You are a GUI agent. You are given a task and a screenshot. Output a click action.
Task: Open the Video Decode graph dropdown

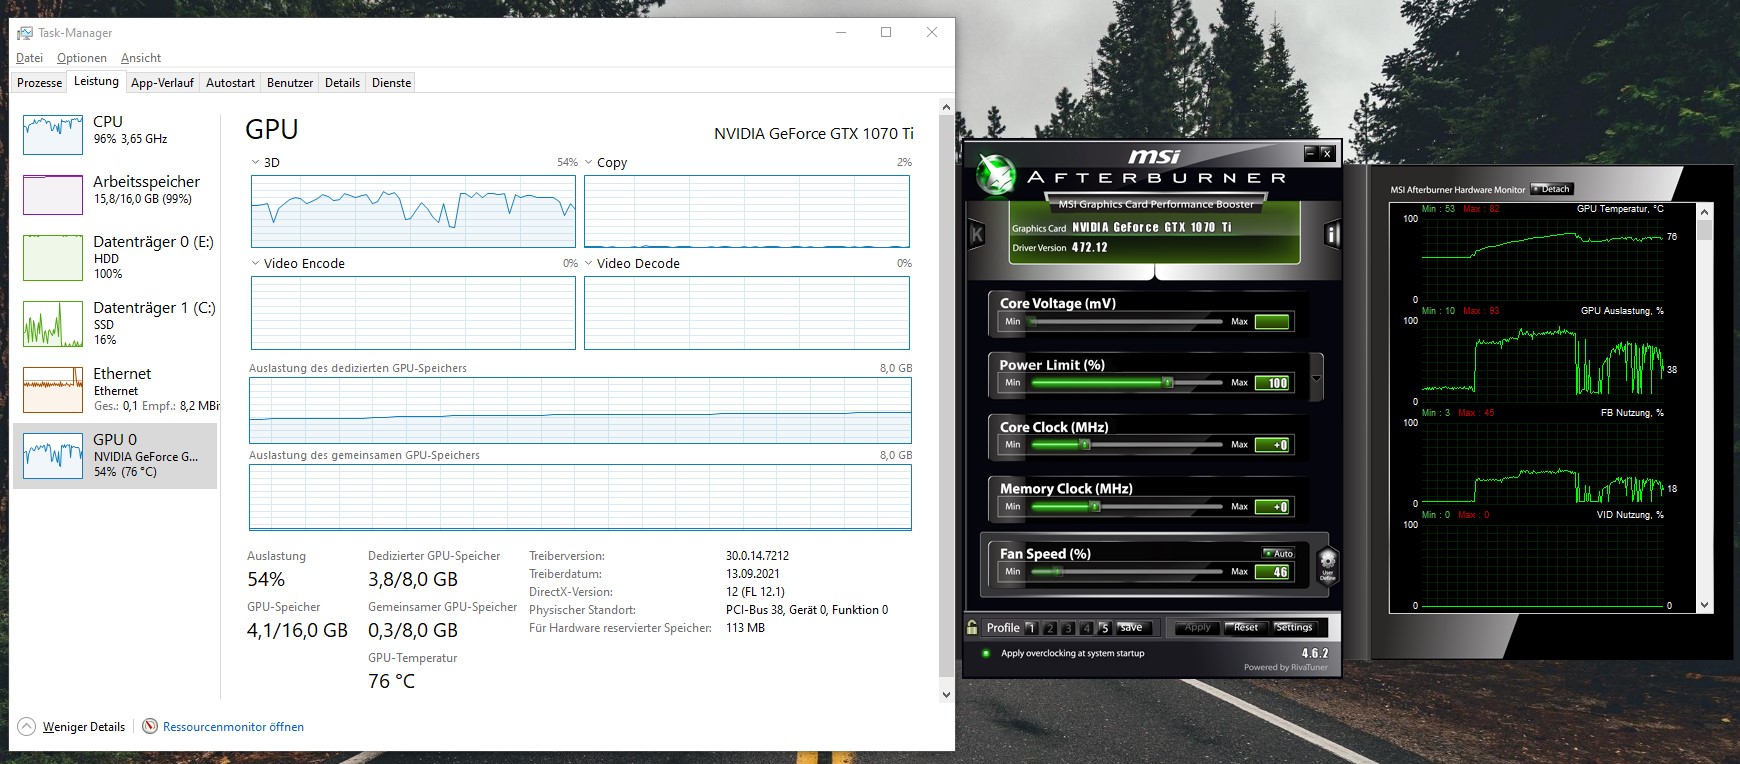coord(589,263)
